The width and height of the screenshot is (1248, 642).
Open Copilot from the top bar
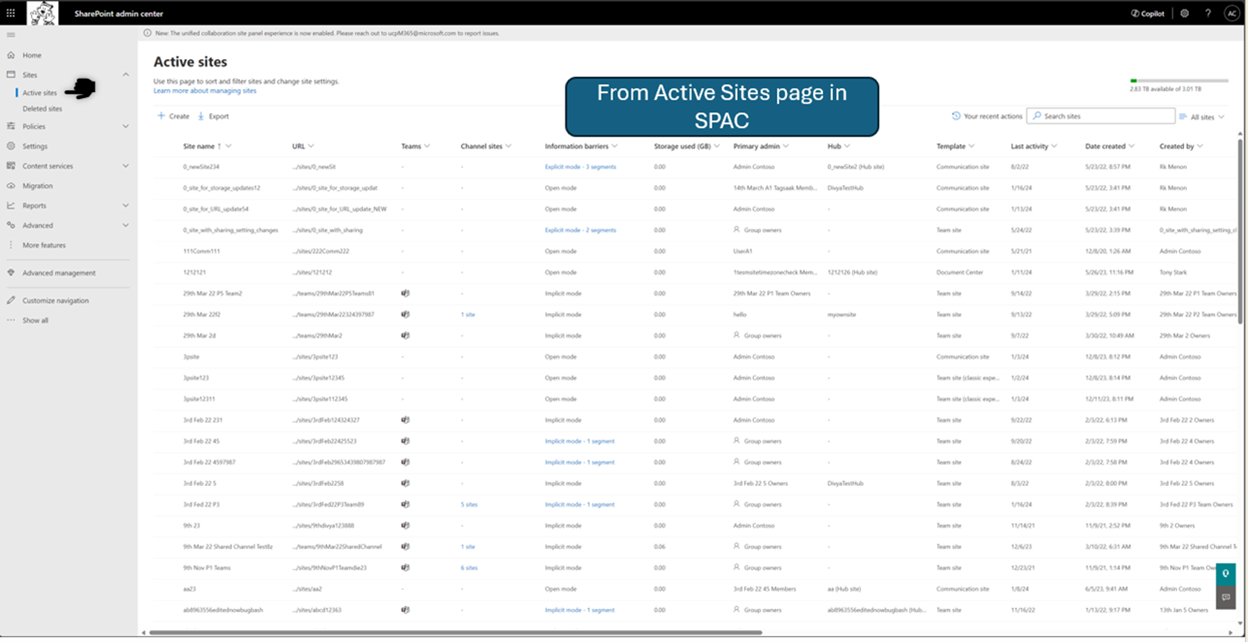(x=1147, y=13)
